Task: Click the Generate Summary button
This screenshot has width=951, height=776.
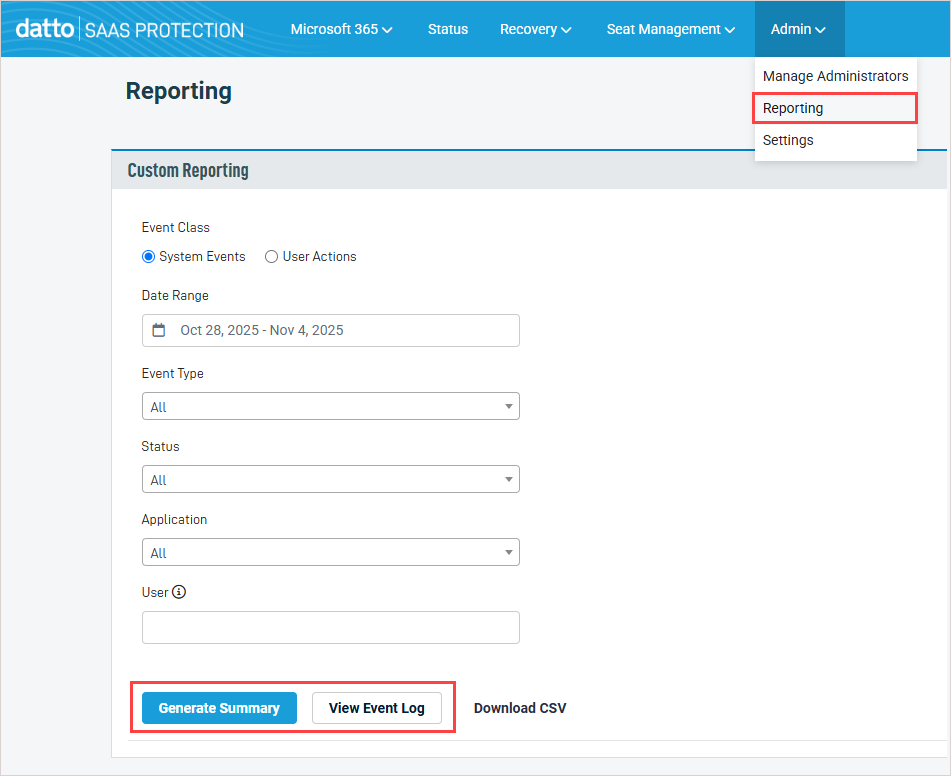Action: click(219, 708)
